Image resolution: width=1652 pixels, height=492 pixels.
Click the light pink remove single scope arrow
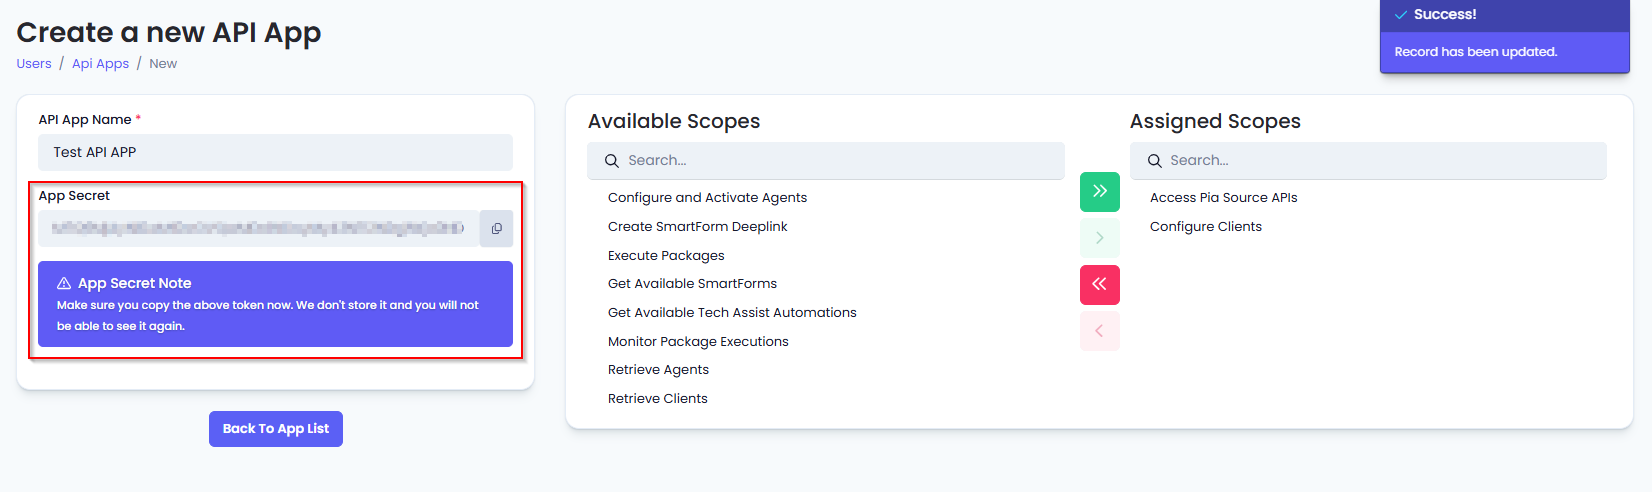(x=1099, y=331)
